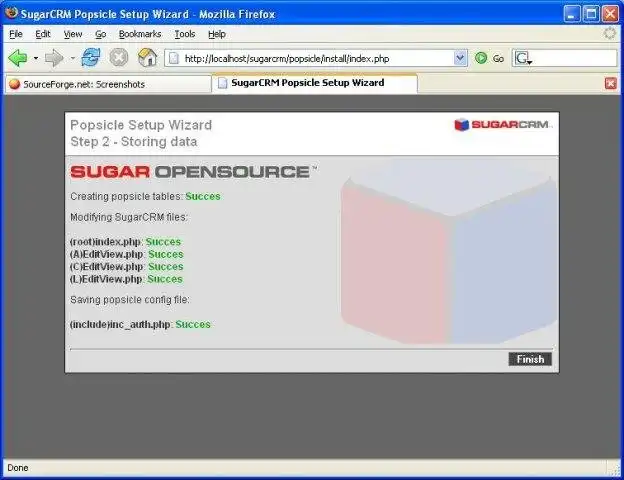Switch to the SourceForge.net: Screenshots tab

108,84
